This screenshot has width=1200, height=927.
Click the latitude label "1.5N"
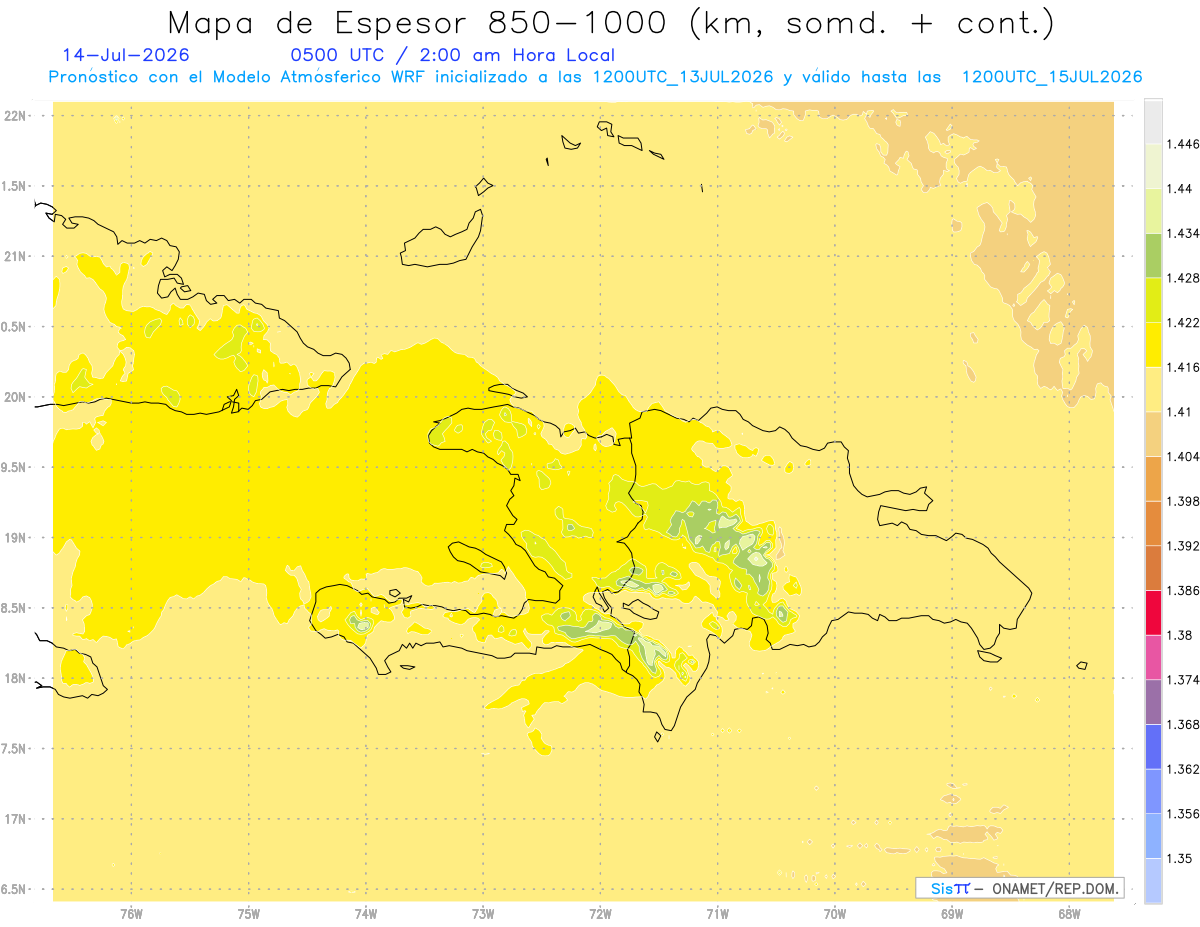pyautogui.click(x=15, y=186)
